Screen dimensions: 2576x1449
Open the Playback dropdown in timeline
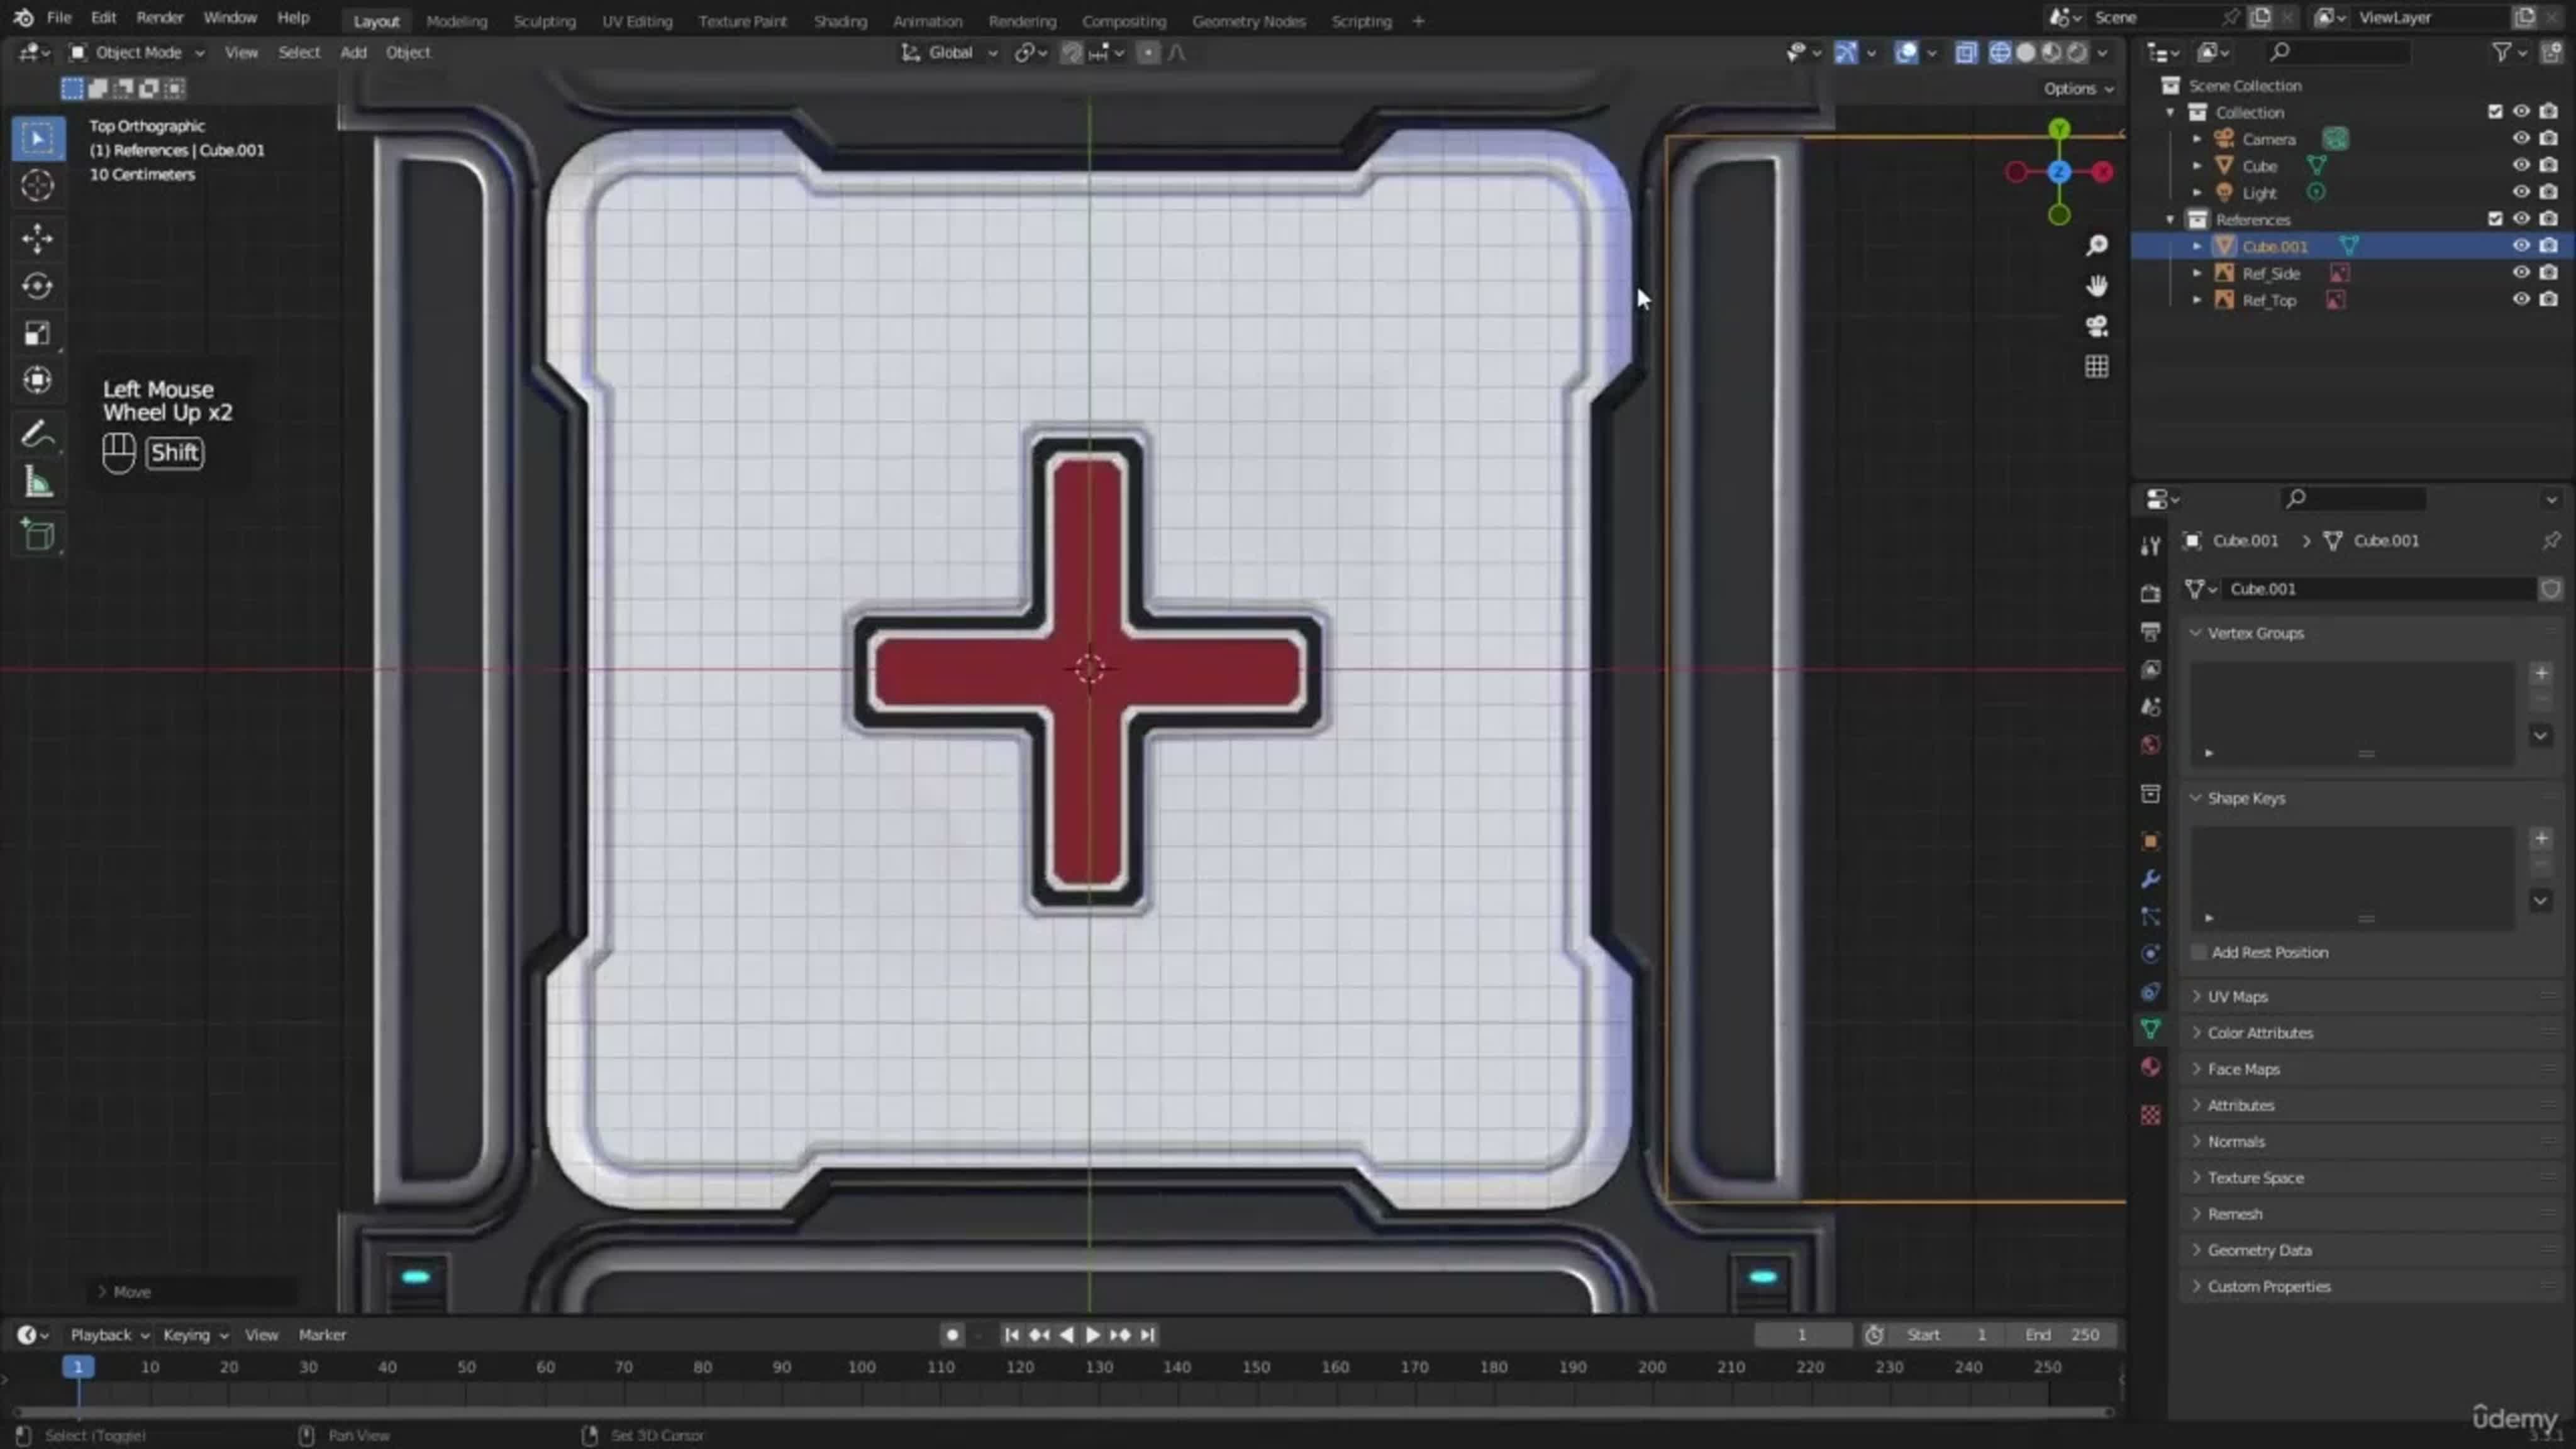pyautogui.click(x=109, y=1335)
